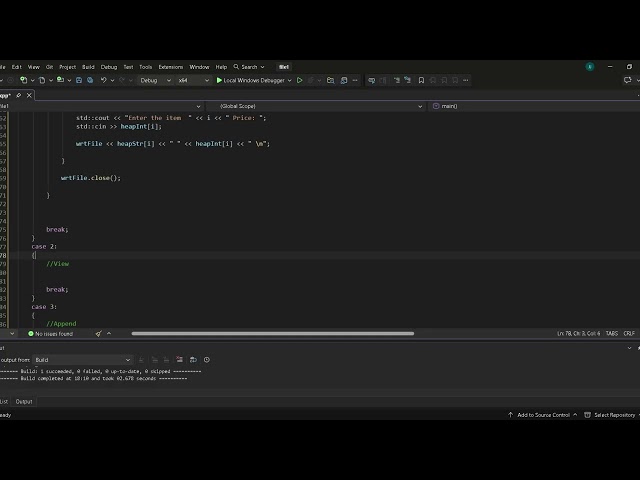Viewport: 640px width, 480px height.
Task: Expand the code cleanup profile caret
Action: (109, 334)
